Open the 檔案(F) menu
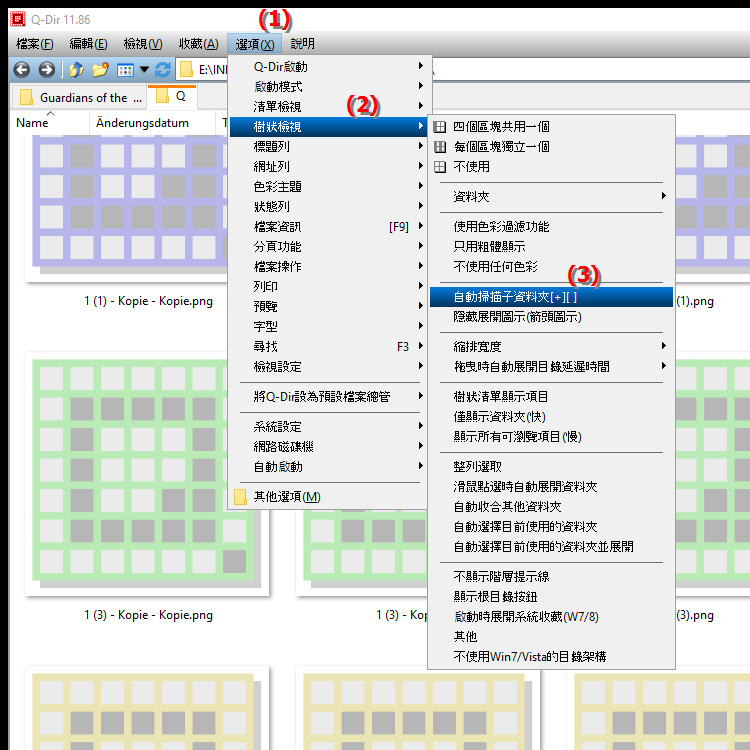750x750 pixels. click(34, 44)
